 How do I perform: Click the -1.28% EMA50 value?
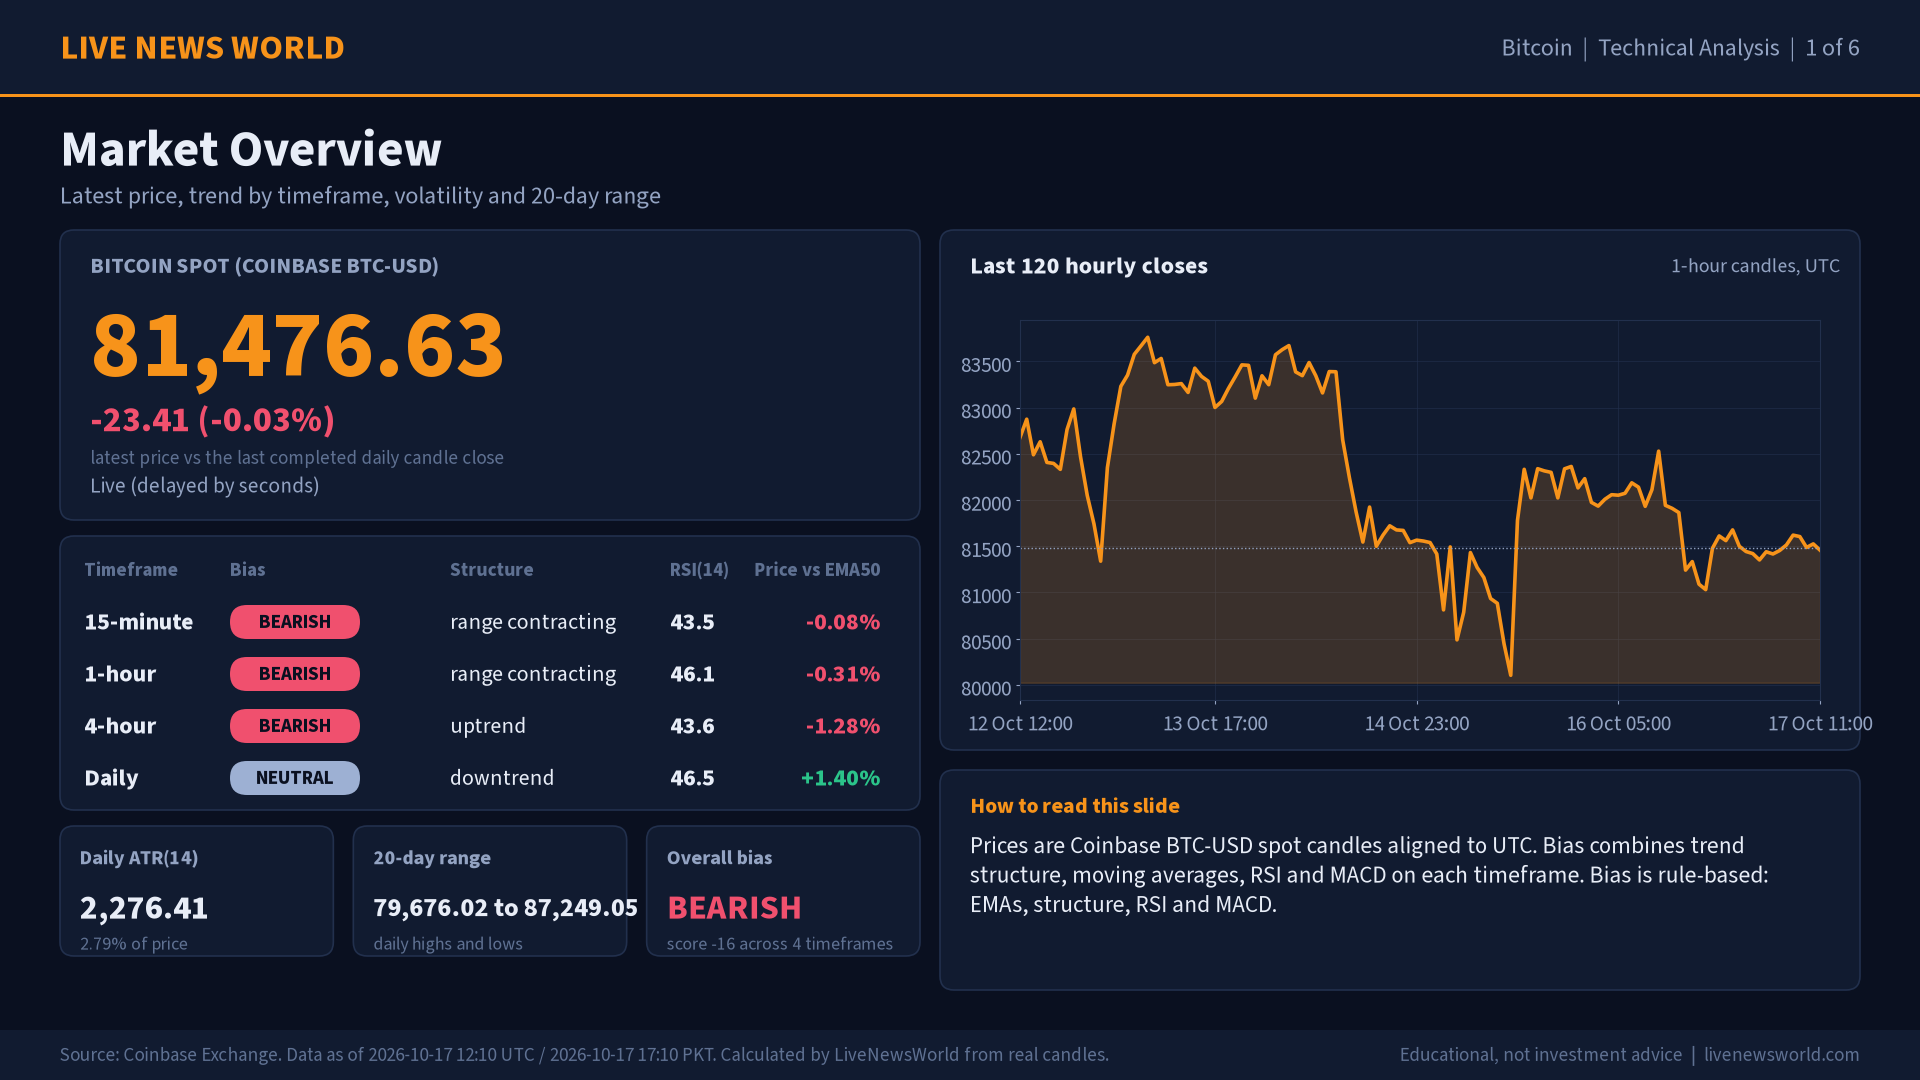(843, 726)
